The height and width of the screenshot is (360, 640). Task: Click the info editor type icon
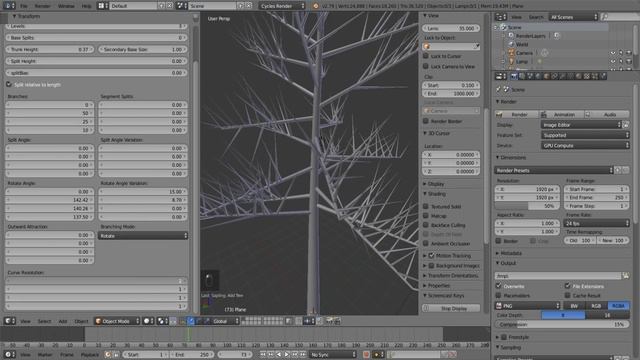coord(9,6)
